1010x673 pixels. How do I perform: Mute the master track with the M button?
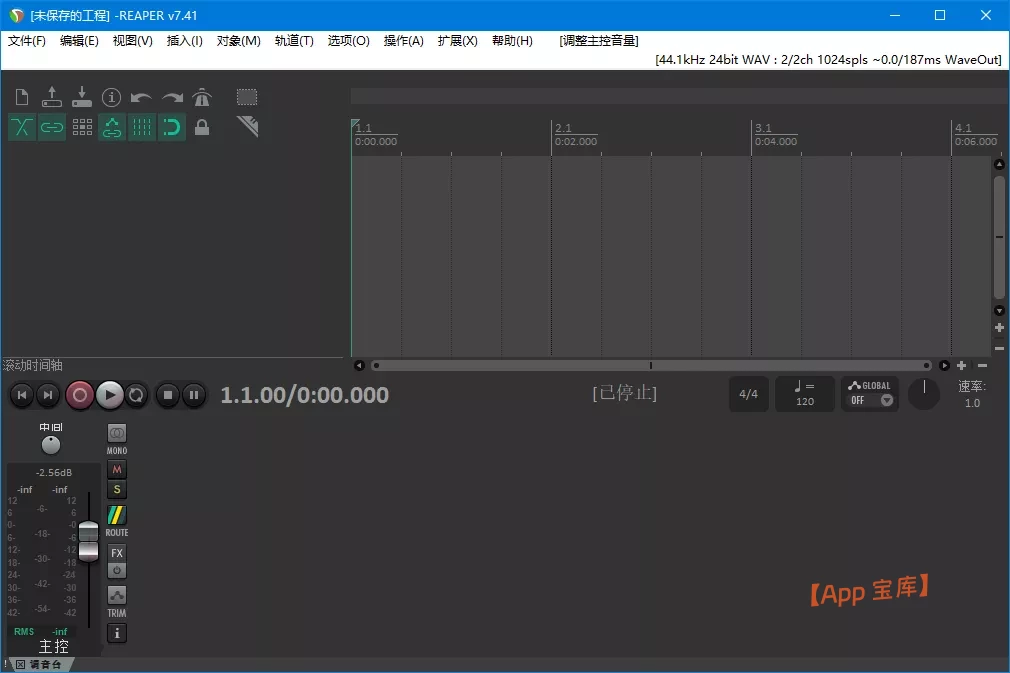(116, 469)
